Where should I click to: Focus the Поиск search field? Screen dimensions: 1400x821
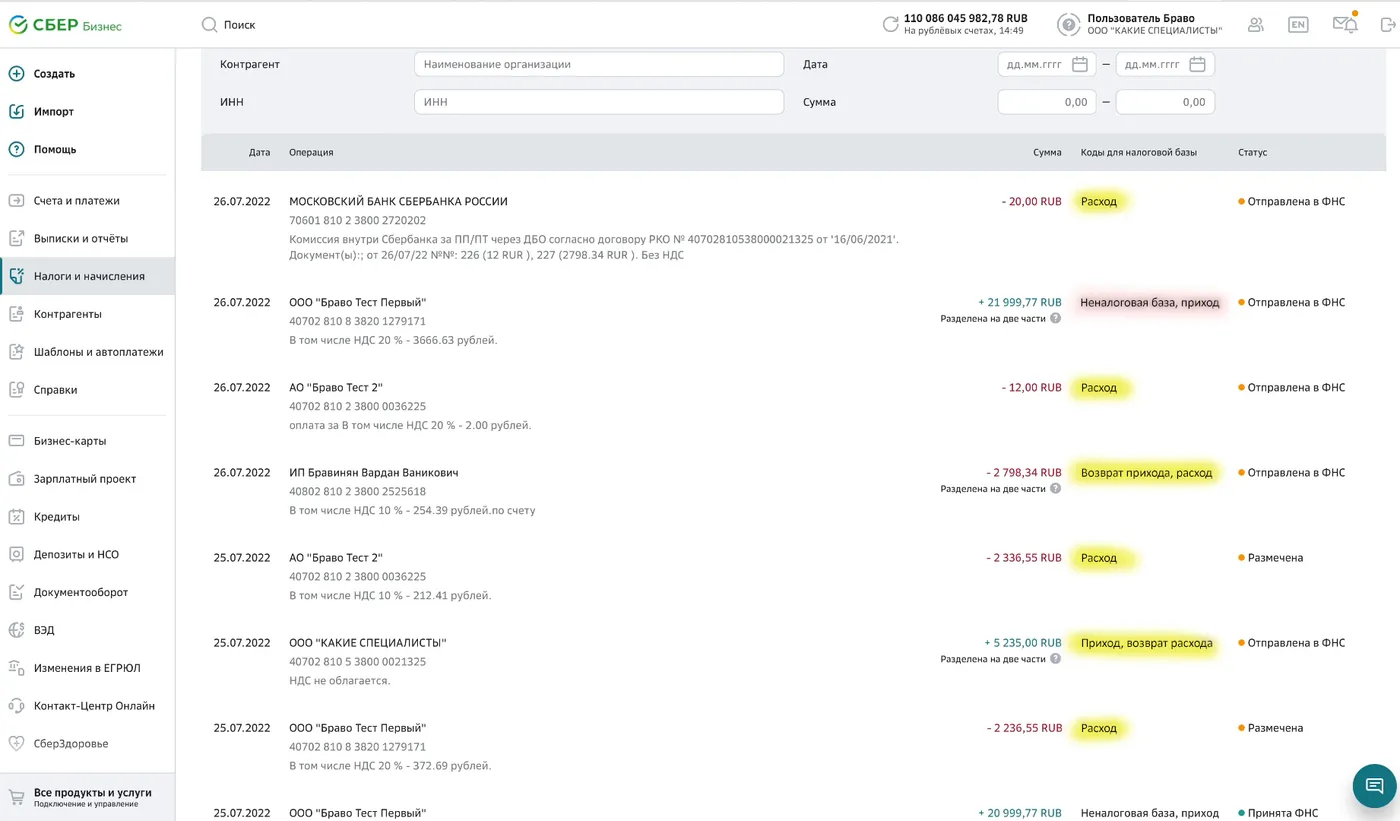point(240,25)
